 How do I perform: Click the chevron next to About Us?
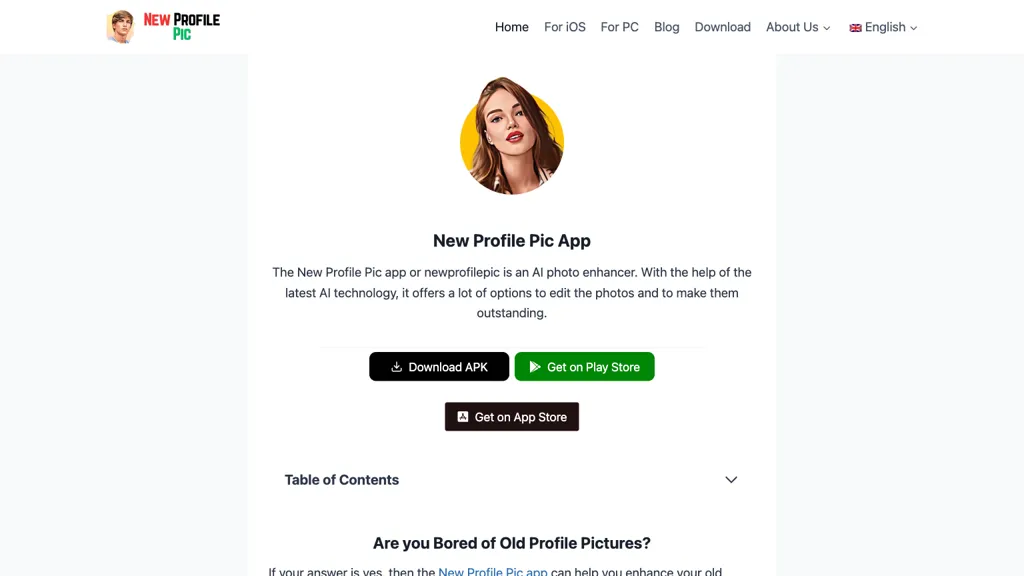[x=827, y=28]
